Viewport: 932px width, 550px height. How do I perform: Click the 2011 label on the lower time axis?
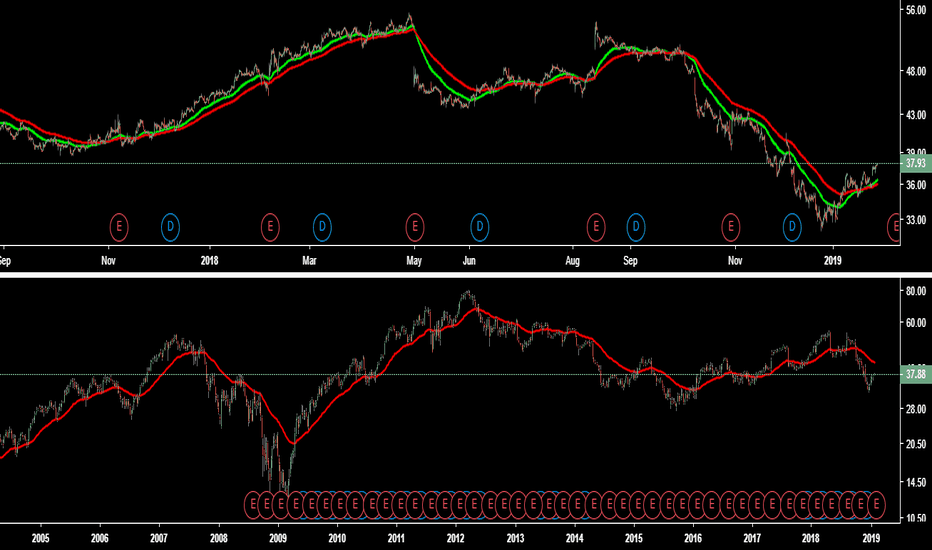pyautogui.click(x=396, y=538)
